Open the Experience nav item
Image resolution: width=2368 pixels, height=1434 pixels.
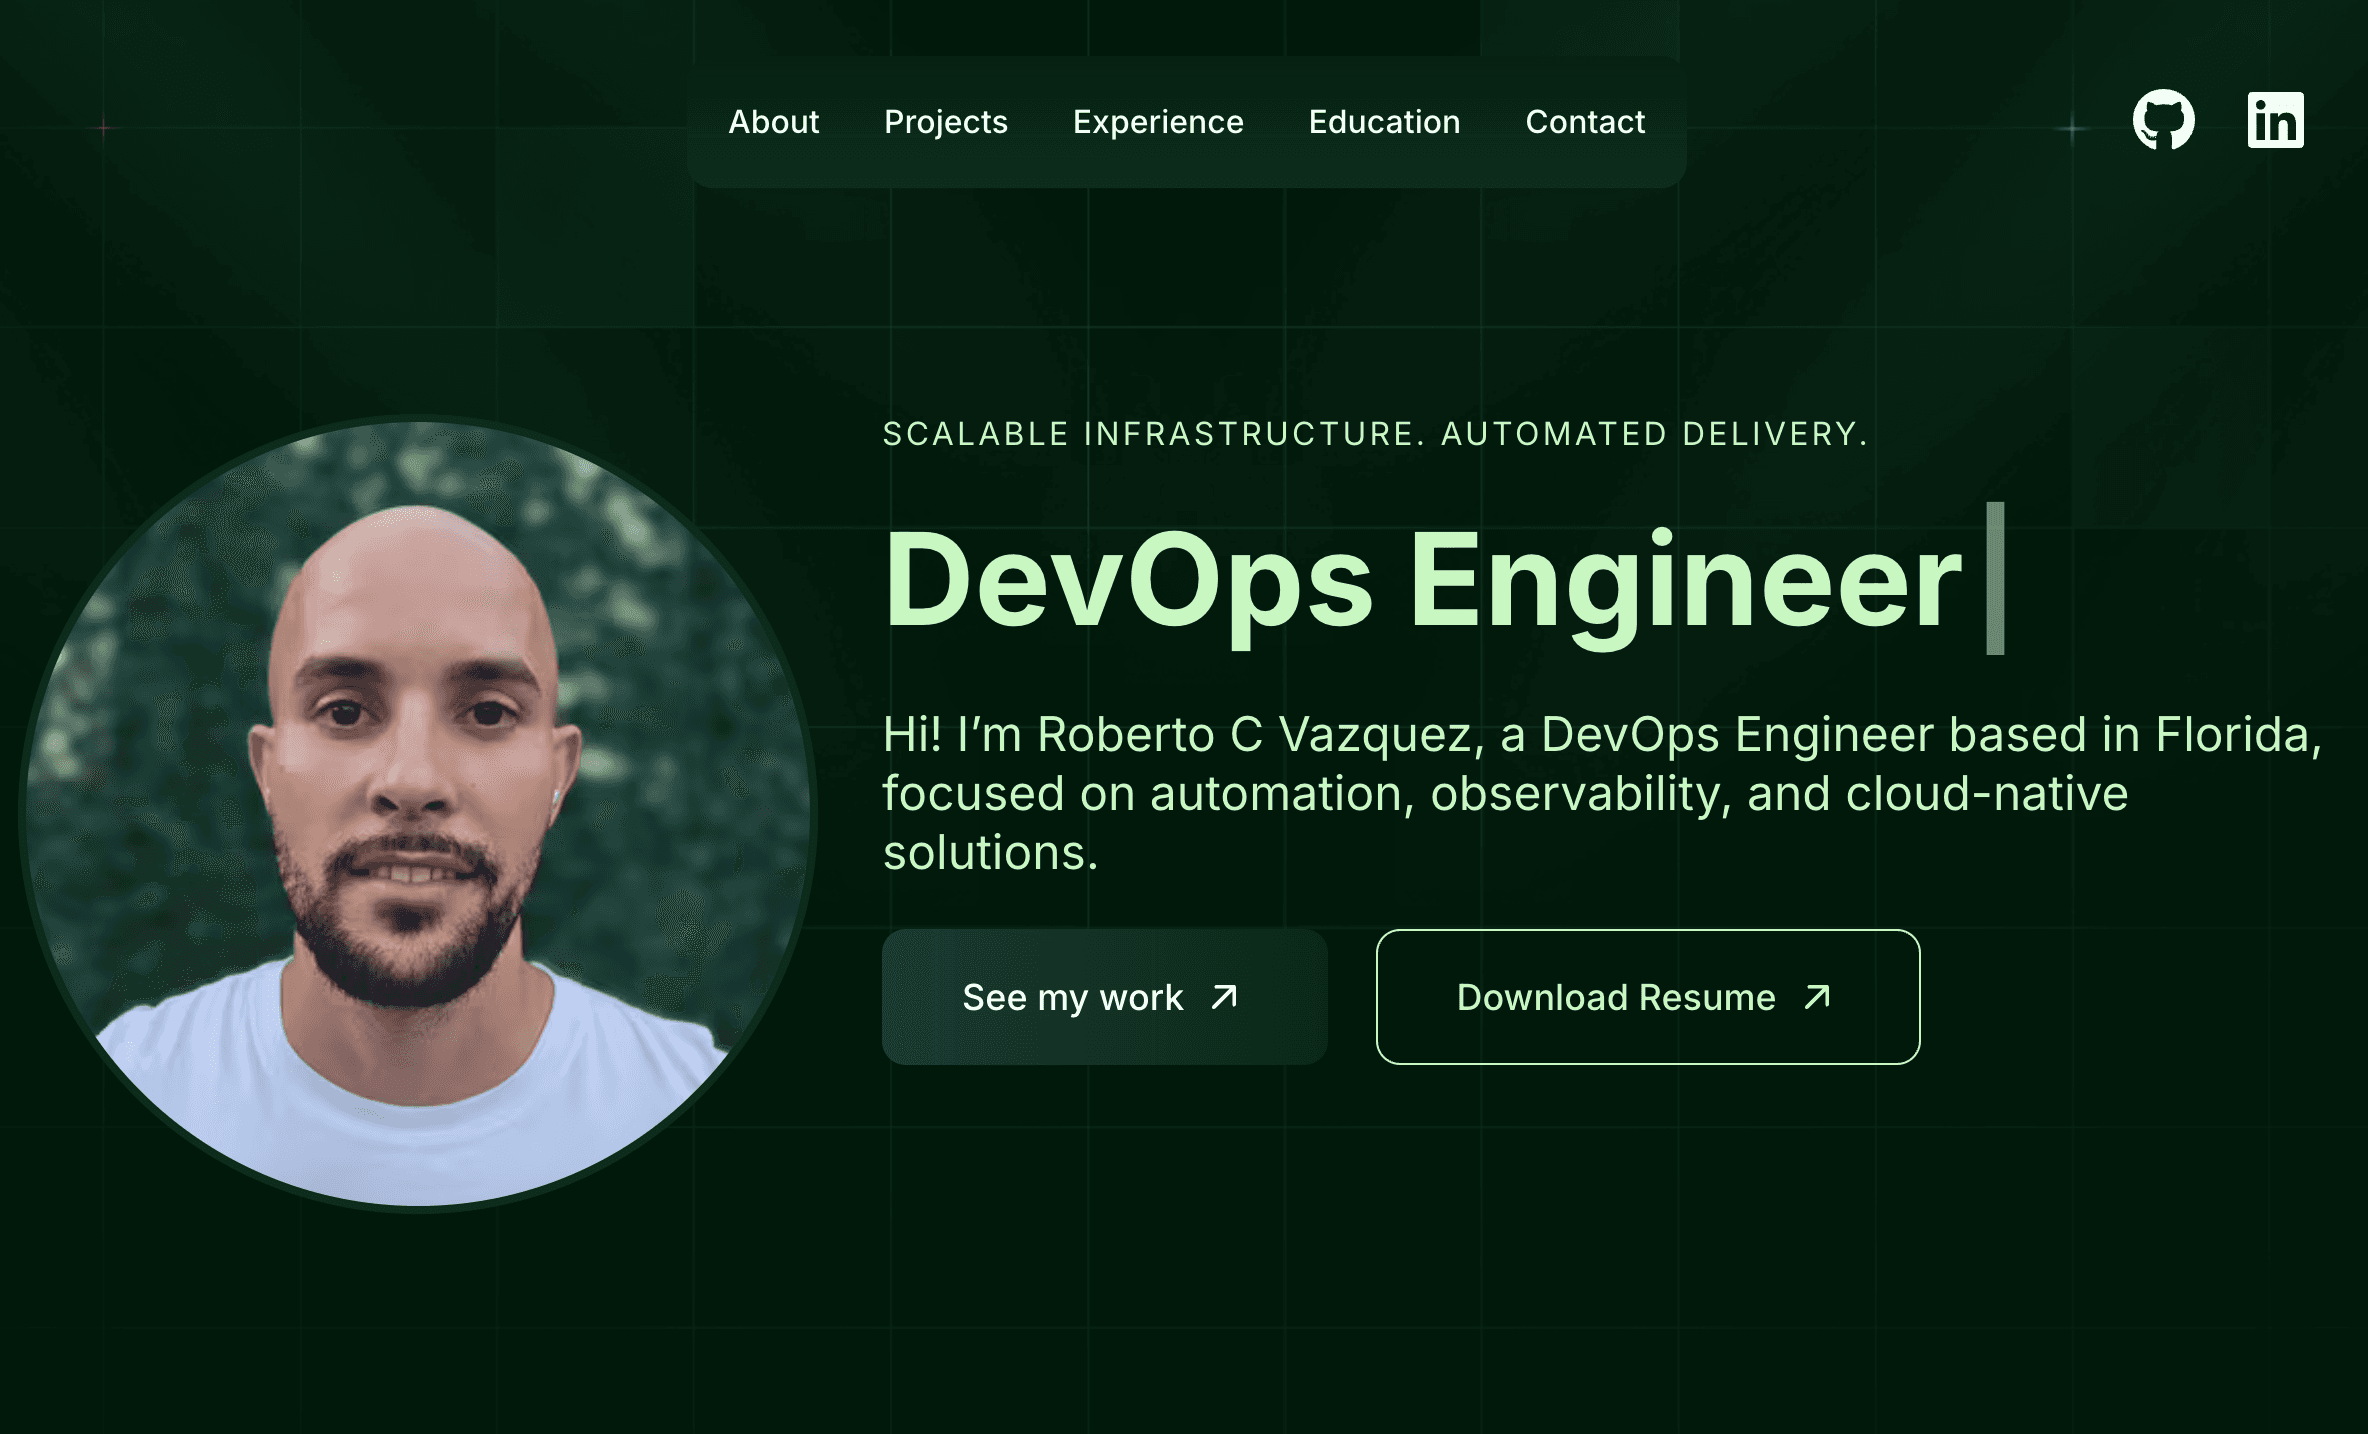point(1157,122)
